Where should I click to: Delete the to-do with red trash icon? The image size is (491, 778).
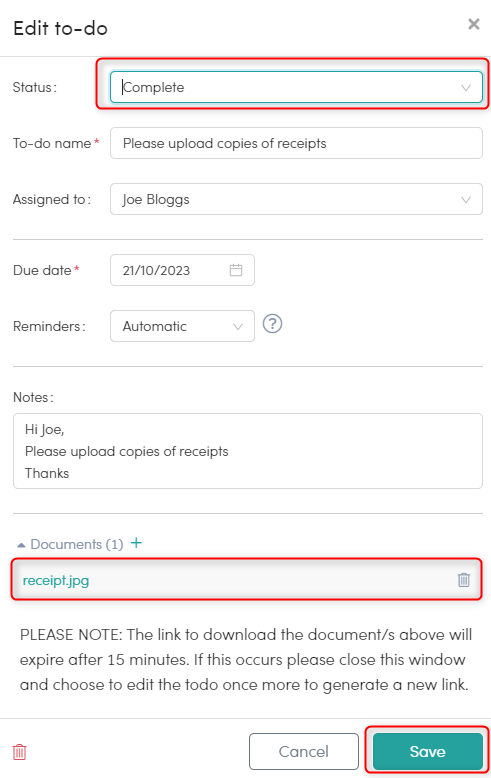(19, 752)
